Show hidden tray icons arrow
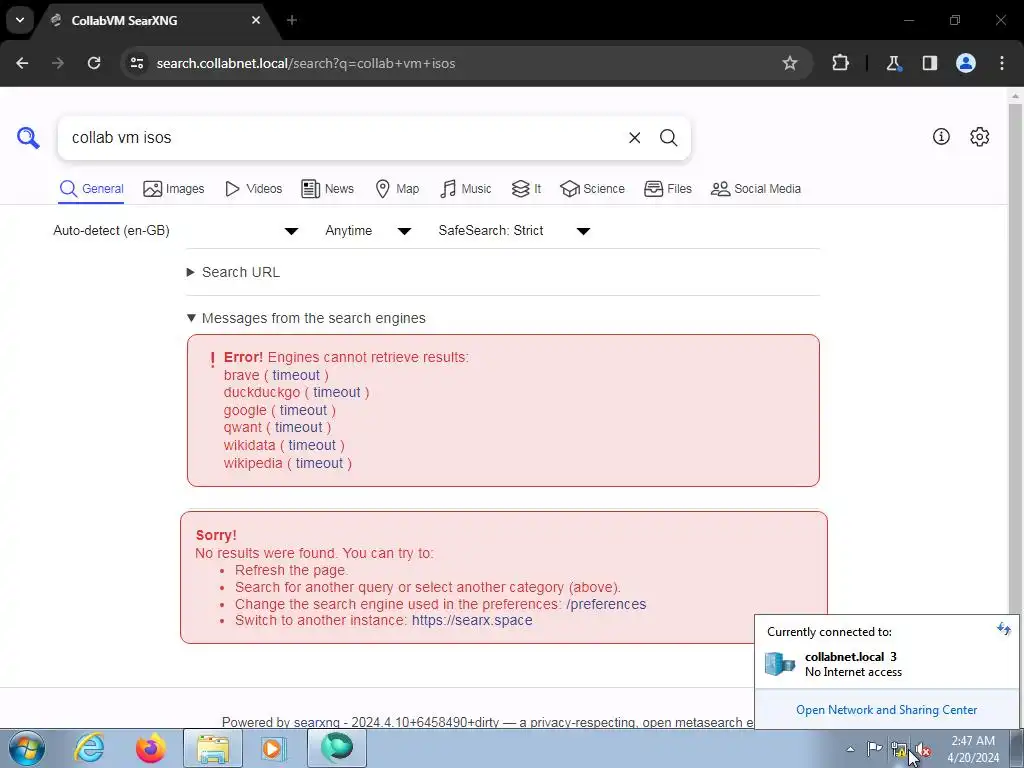The height and width of the screenshot is (768, 1024). (850, 748)
